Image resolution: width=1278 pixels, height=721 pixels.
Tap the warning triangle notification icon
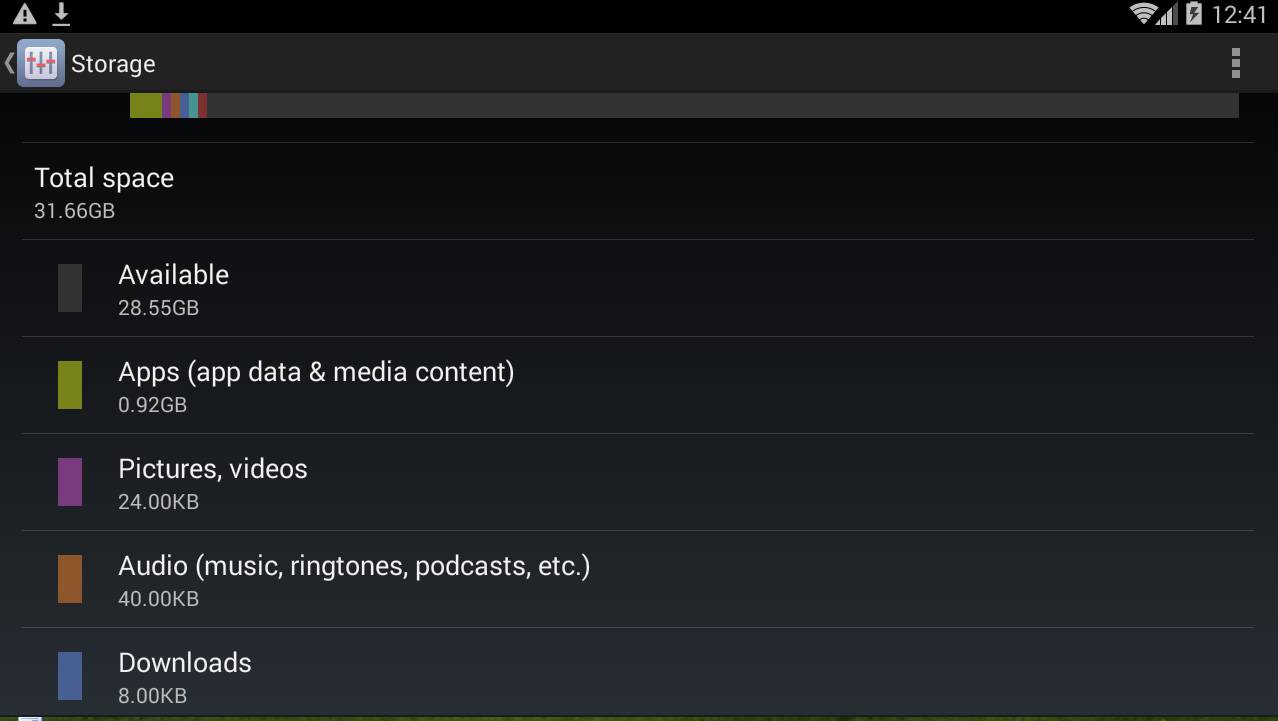pos(25,14)
